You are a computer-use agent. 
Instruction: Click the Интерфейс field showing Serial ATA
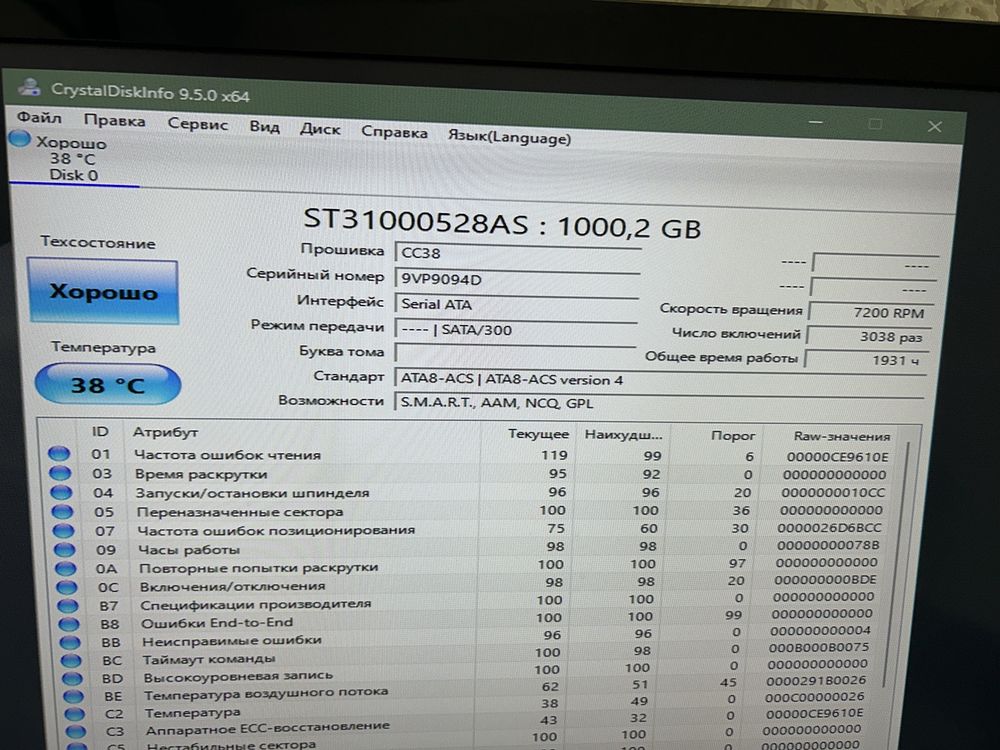pos(516,304)
